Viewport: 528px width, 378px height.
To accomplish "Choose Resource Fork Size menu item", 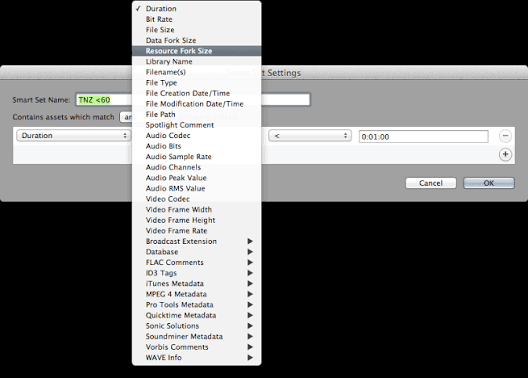I will [x=197, y=51].
